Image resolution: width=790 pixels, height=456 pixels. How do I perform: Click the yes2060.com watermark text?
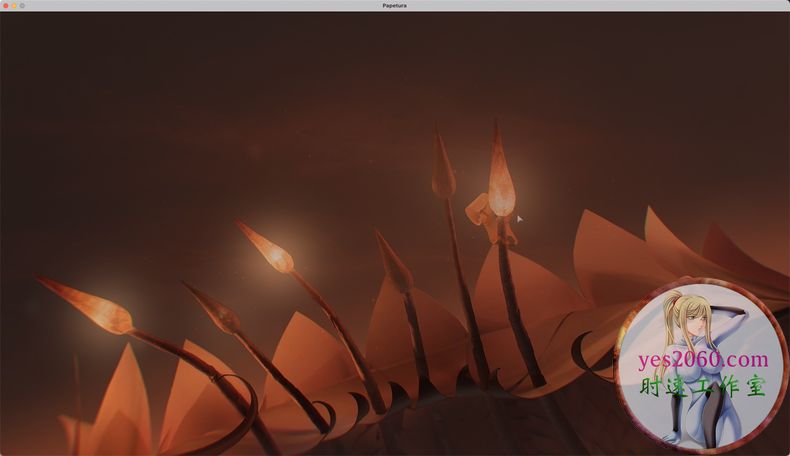click(x=704, y=361)
